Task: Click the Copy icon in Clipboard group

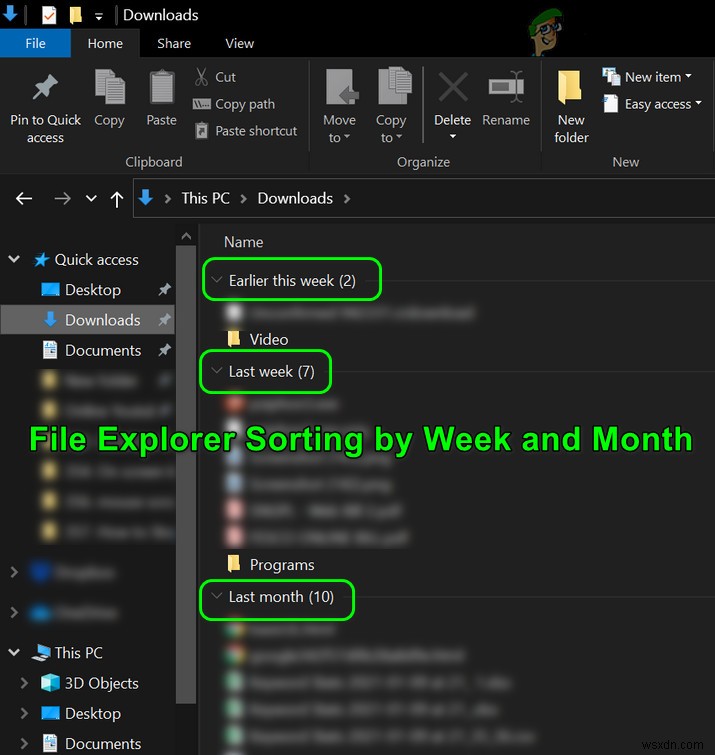Action: click(x=110, y=87)
